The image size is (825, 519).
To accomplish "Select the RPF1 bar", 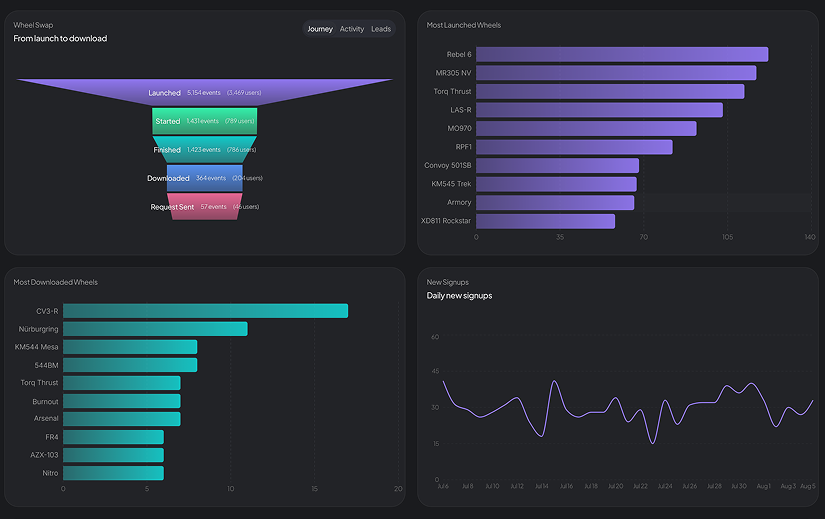I will [x=574, y=147].
